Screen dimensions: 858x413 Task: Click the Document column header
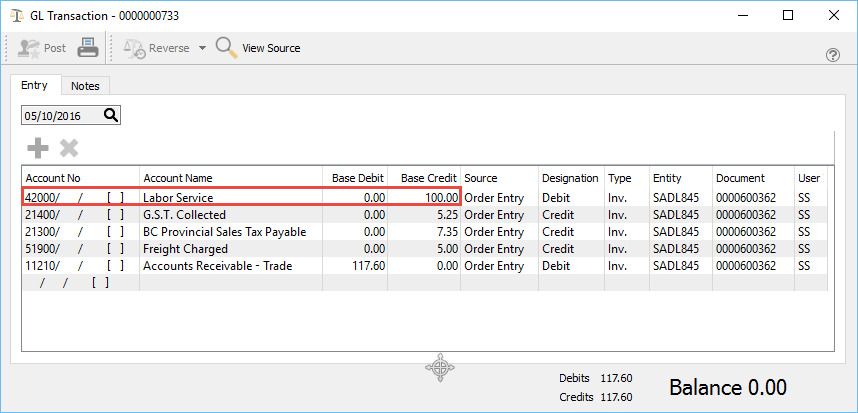tap(752, 178)
